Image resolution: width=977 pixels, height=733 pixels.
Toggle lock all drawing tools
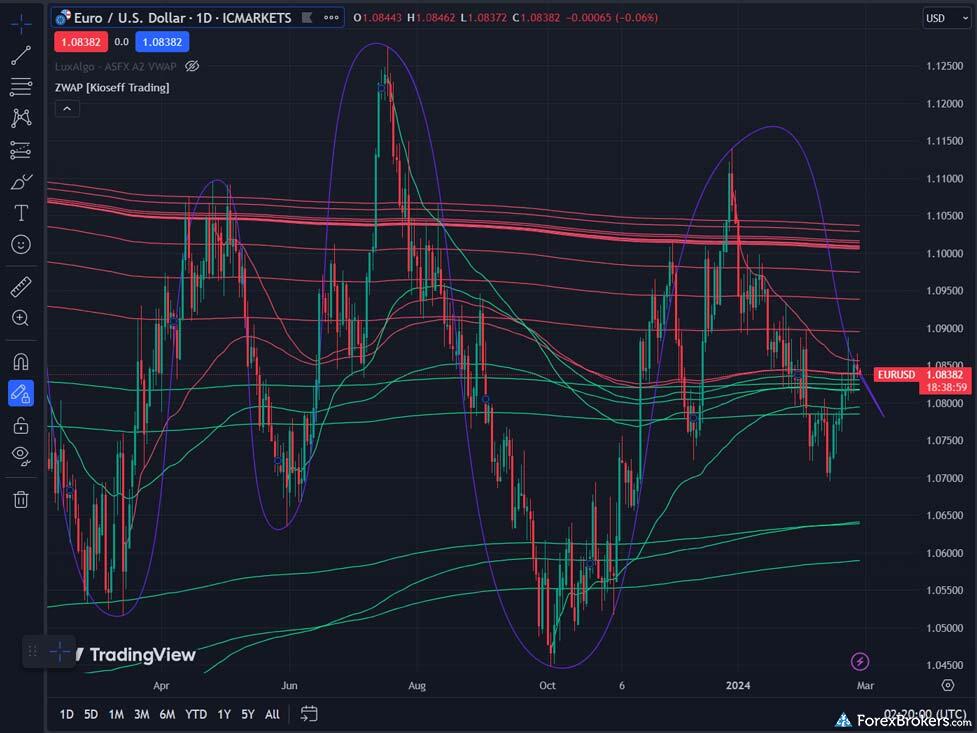[x=20, y=425]
